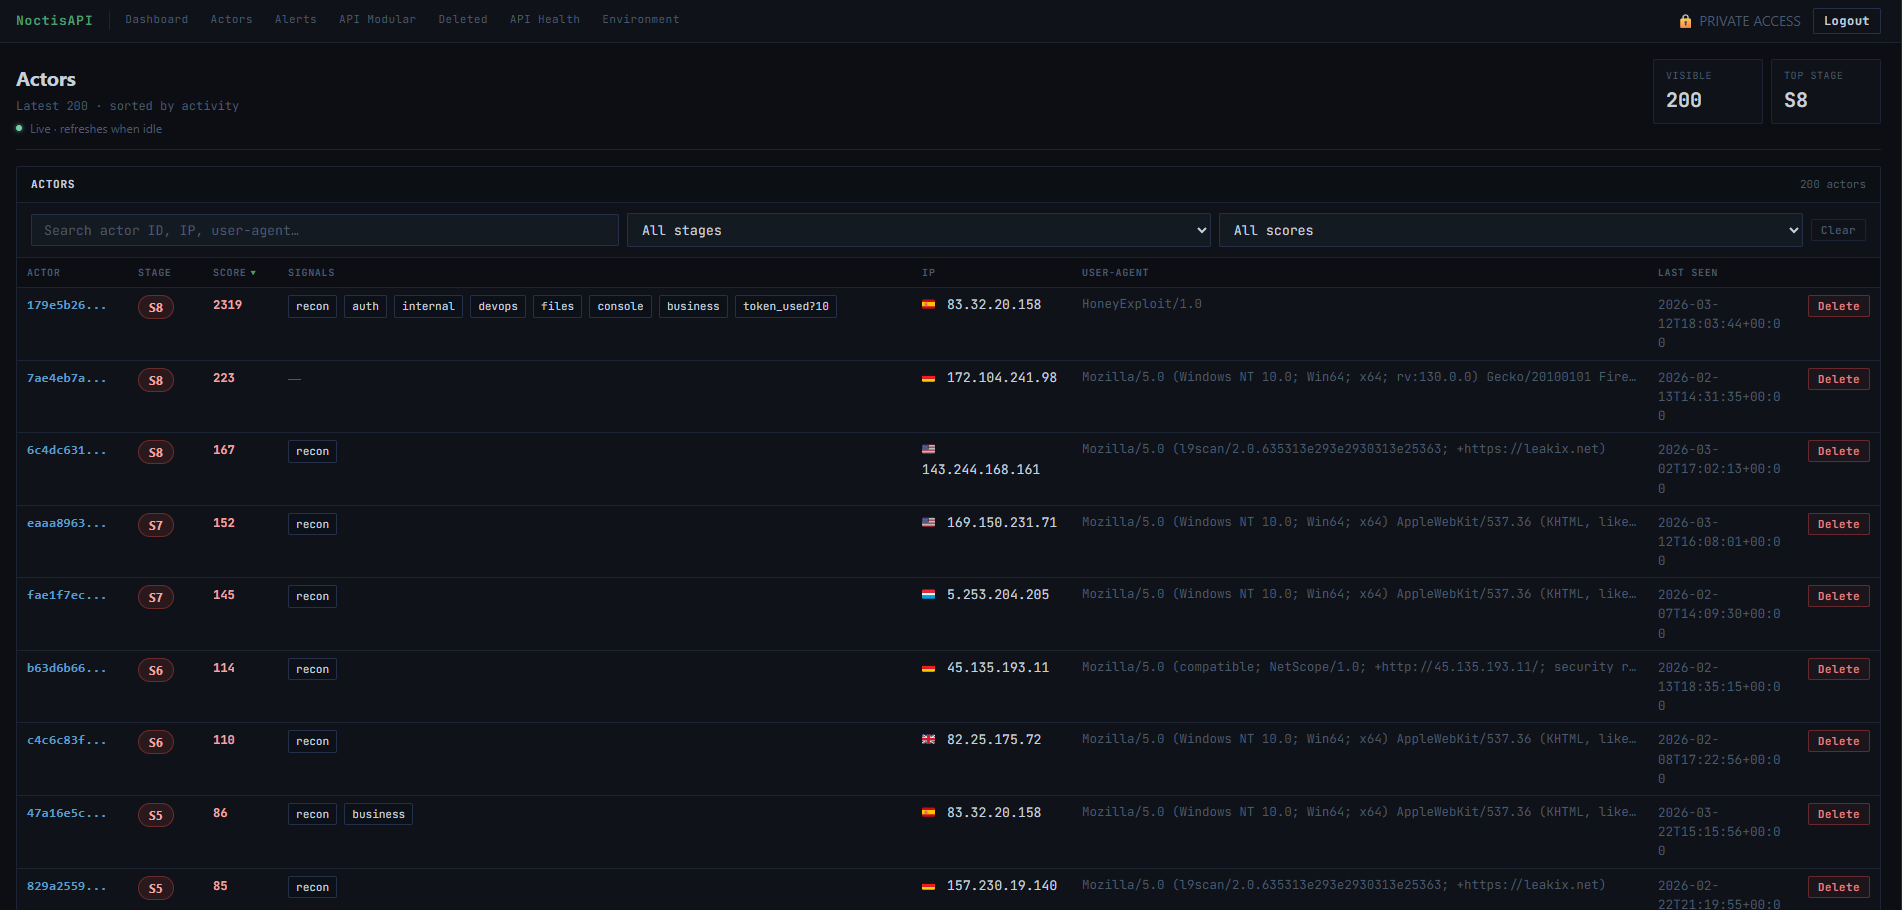This screenshot has height=910, width=1902.
Task: Click the auth signal tag
Action: 365,306
